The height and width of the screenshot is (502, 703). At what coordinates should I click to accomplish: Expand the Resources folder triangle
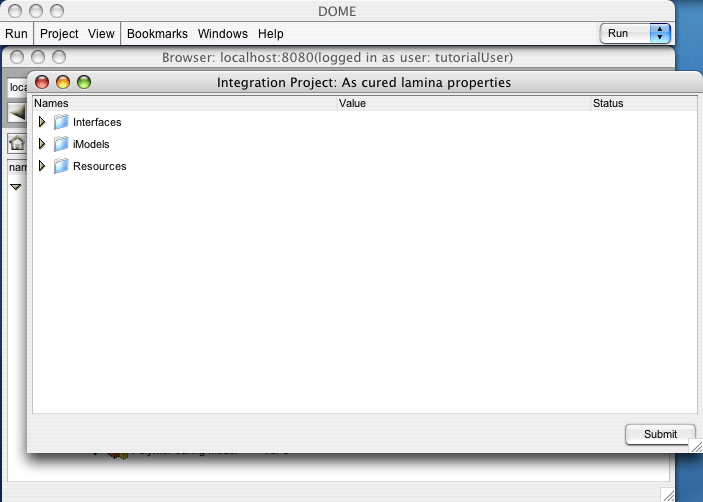coord(42,166)
